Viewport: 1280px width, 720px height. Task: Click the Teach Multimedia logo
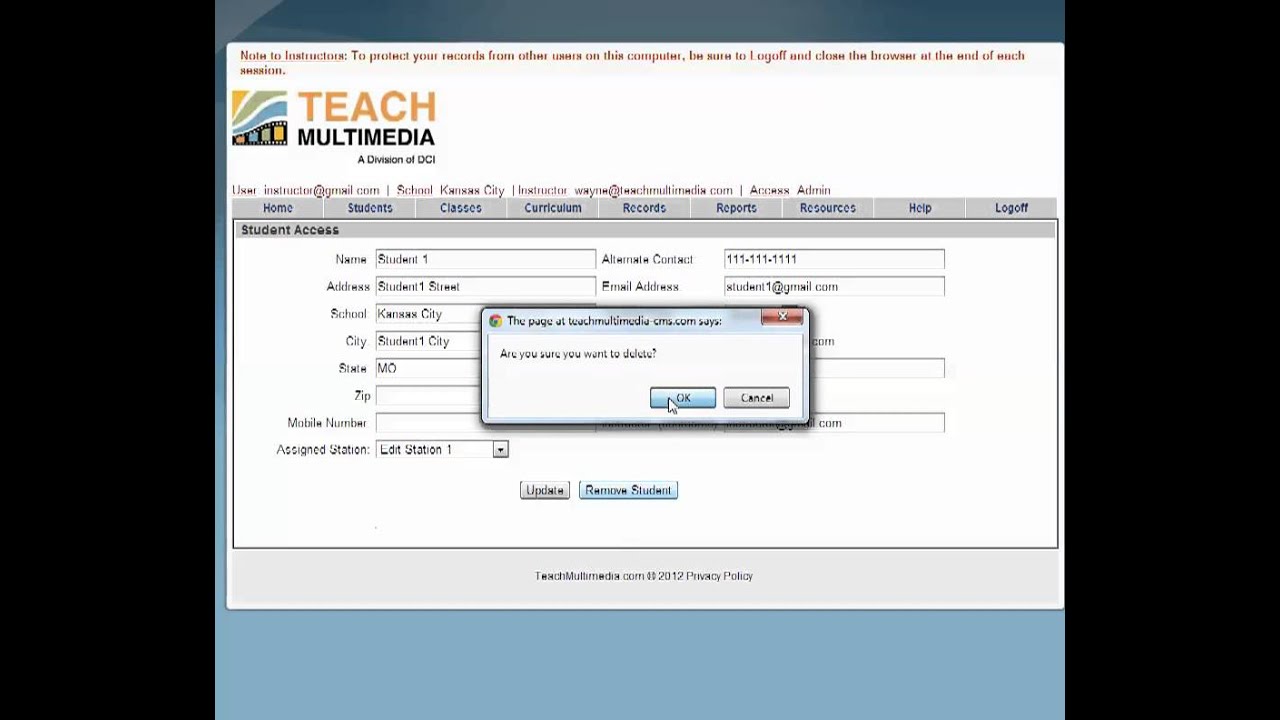[x=334, y=127]
